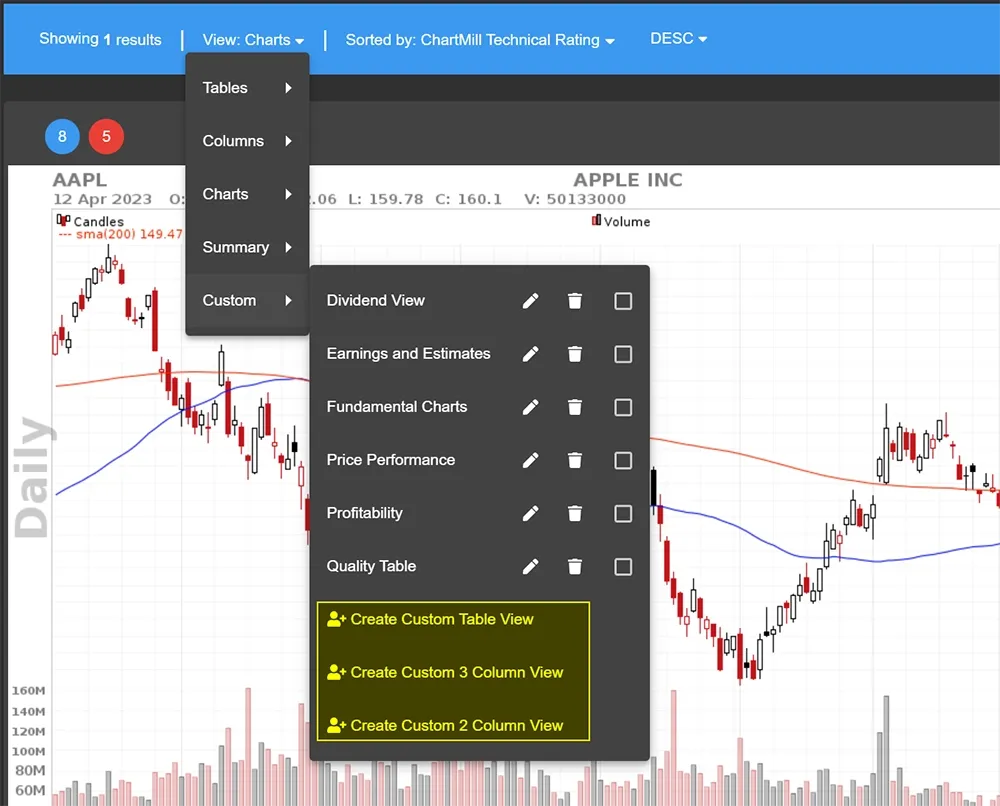Click the 160M volume axis label

click(29, 691)
